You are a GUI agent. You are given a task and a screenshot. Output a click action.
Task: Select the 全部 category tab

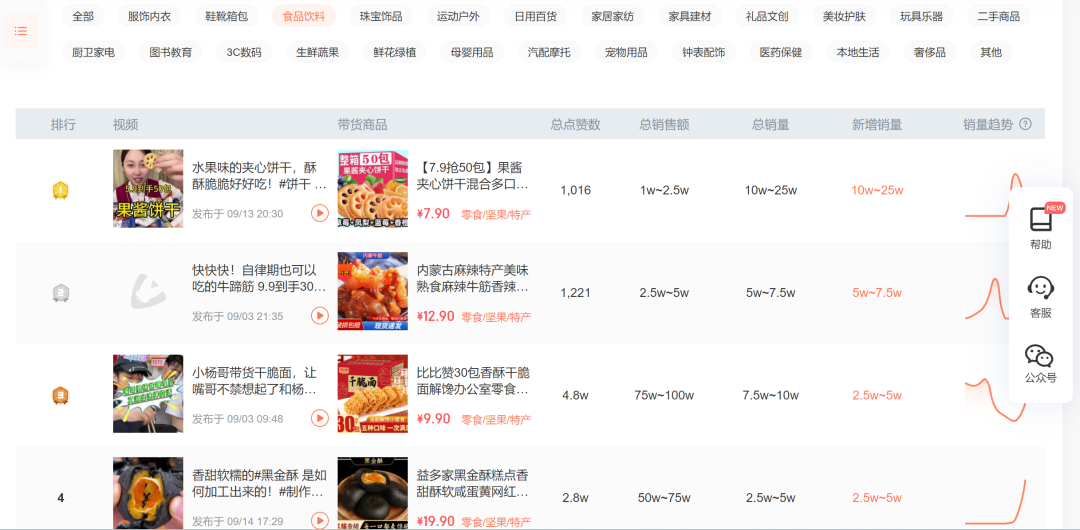point(83,16)
